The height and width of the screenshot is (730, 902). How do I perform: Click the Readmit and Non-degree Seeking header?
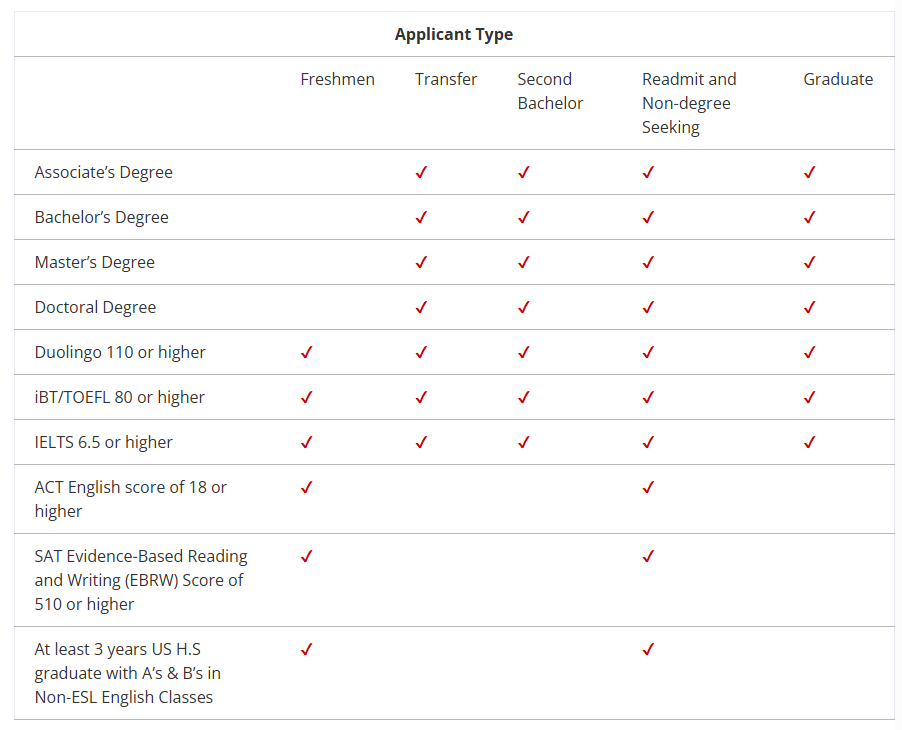click(689, 103)
